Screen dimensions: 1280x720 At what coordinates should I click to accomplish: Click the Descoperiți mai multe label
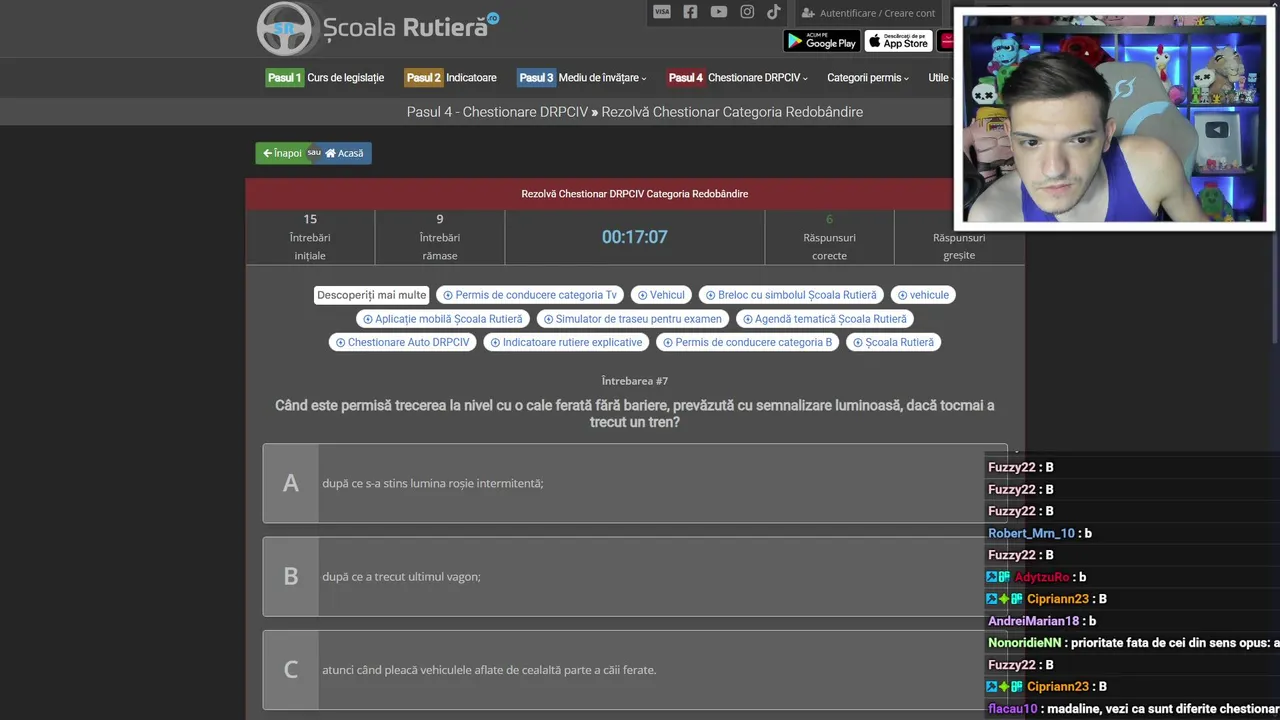point(371,295)
